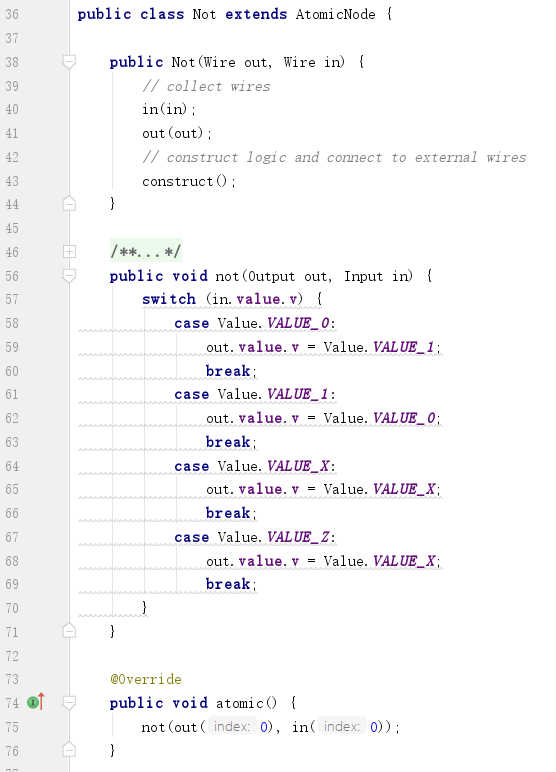Click the break statement on line 63
The width and height of the screenshot is (556, 772).
click(231, 442)
